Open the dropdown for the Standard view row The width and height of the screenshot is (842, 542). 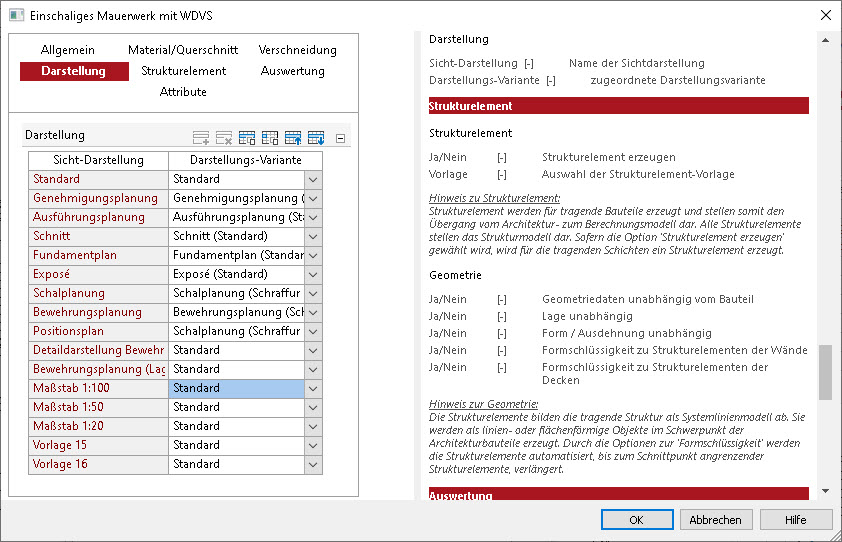(313, 179)
